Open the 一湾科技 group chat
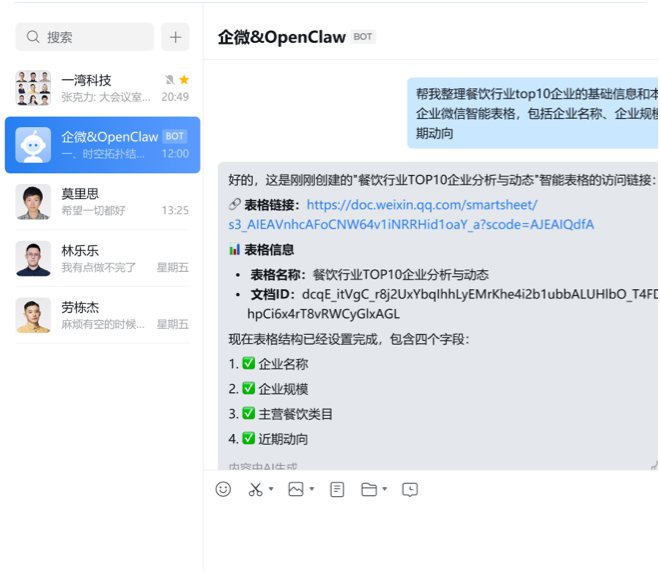The width and height of the screenshot is (660, 572). tap(102, 88)
